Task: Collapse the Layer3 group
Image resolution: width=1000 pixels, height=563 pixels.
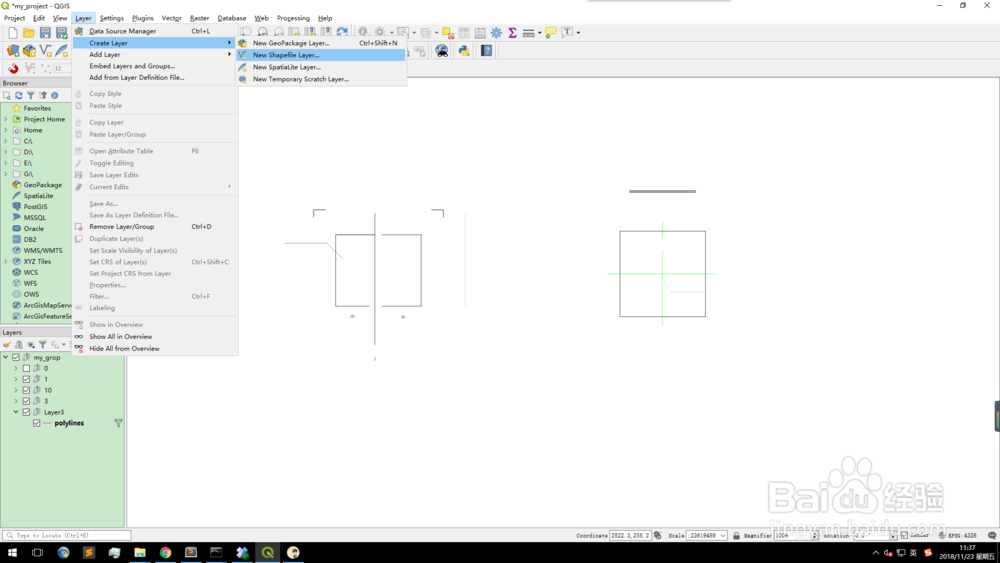Action: point(16,412)
